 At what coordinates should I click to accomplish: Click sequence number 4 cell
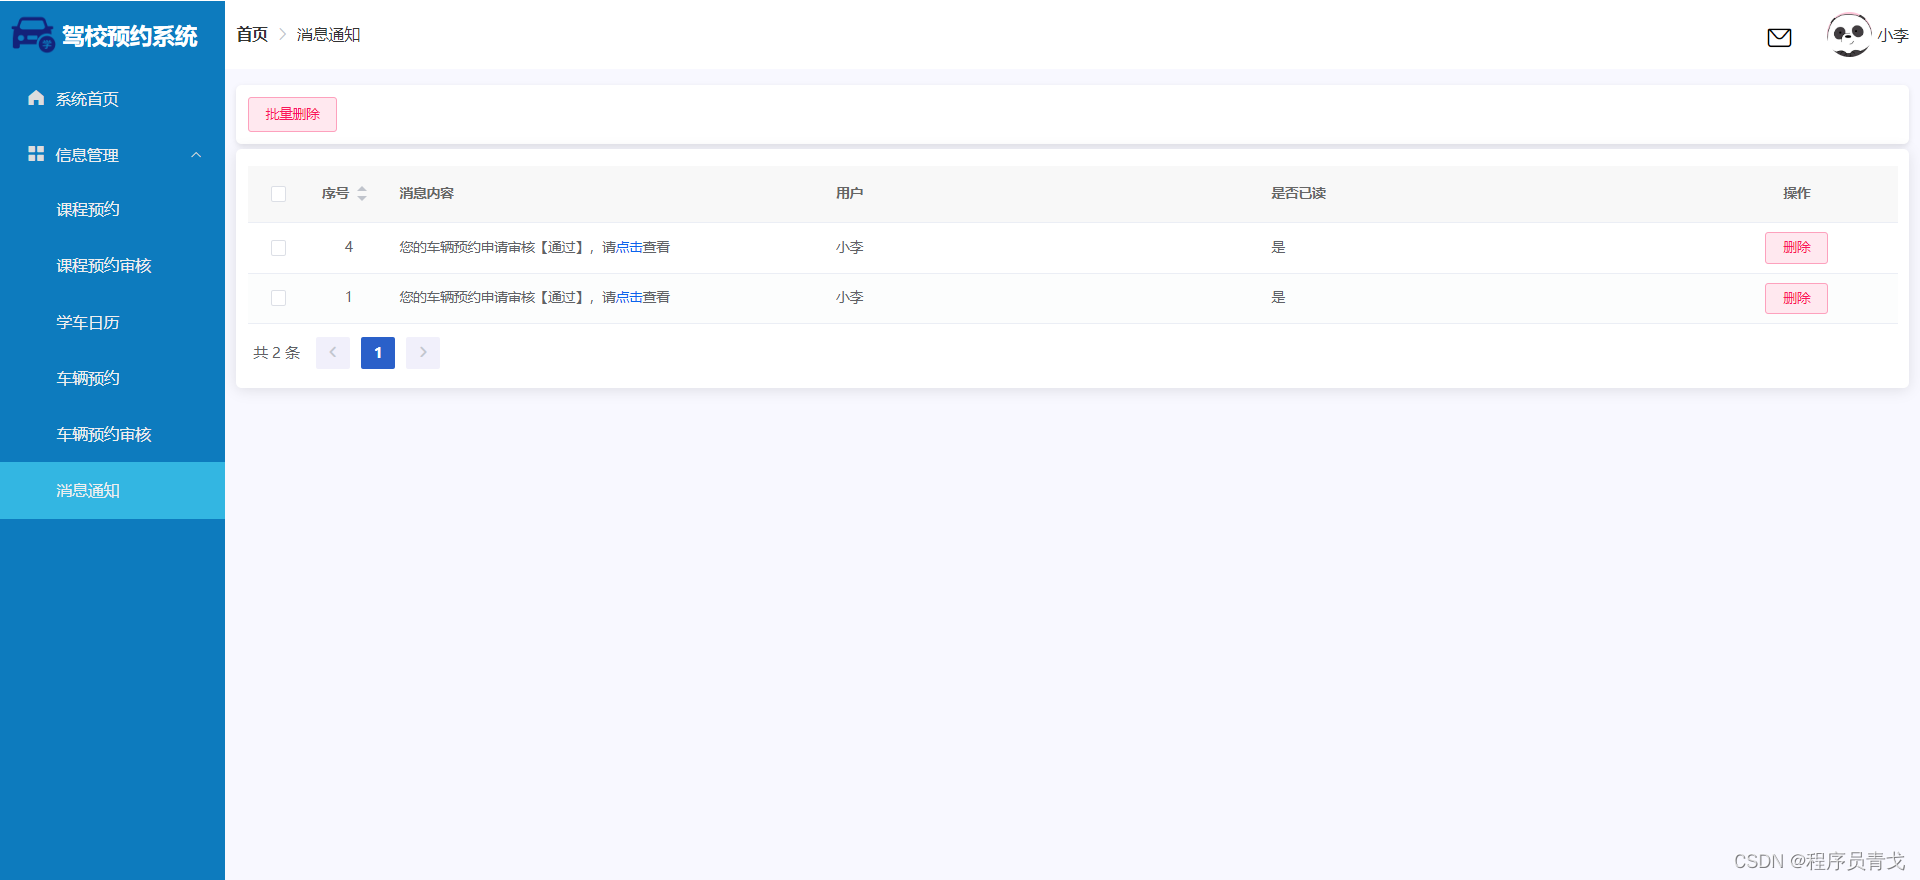(349, 247)
